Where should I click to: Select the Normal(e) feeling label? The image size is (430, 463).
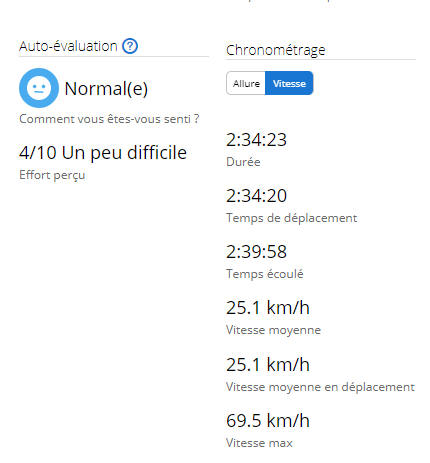[106, 89]
